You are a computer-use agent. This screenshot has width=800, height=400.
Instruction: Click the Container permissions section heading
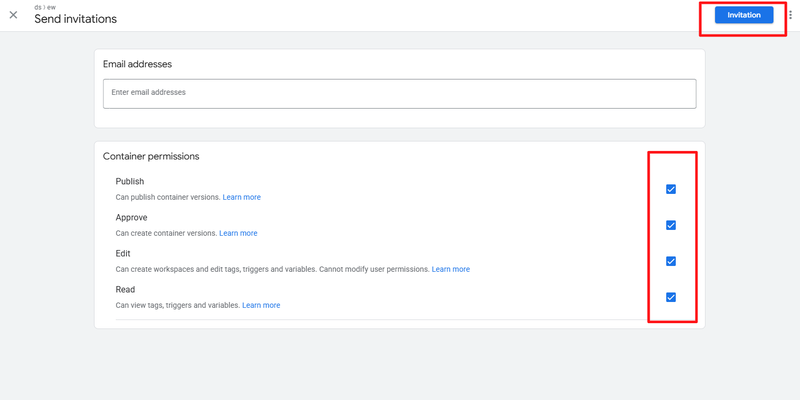(151, 156)
